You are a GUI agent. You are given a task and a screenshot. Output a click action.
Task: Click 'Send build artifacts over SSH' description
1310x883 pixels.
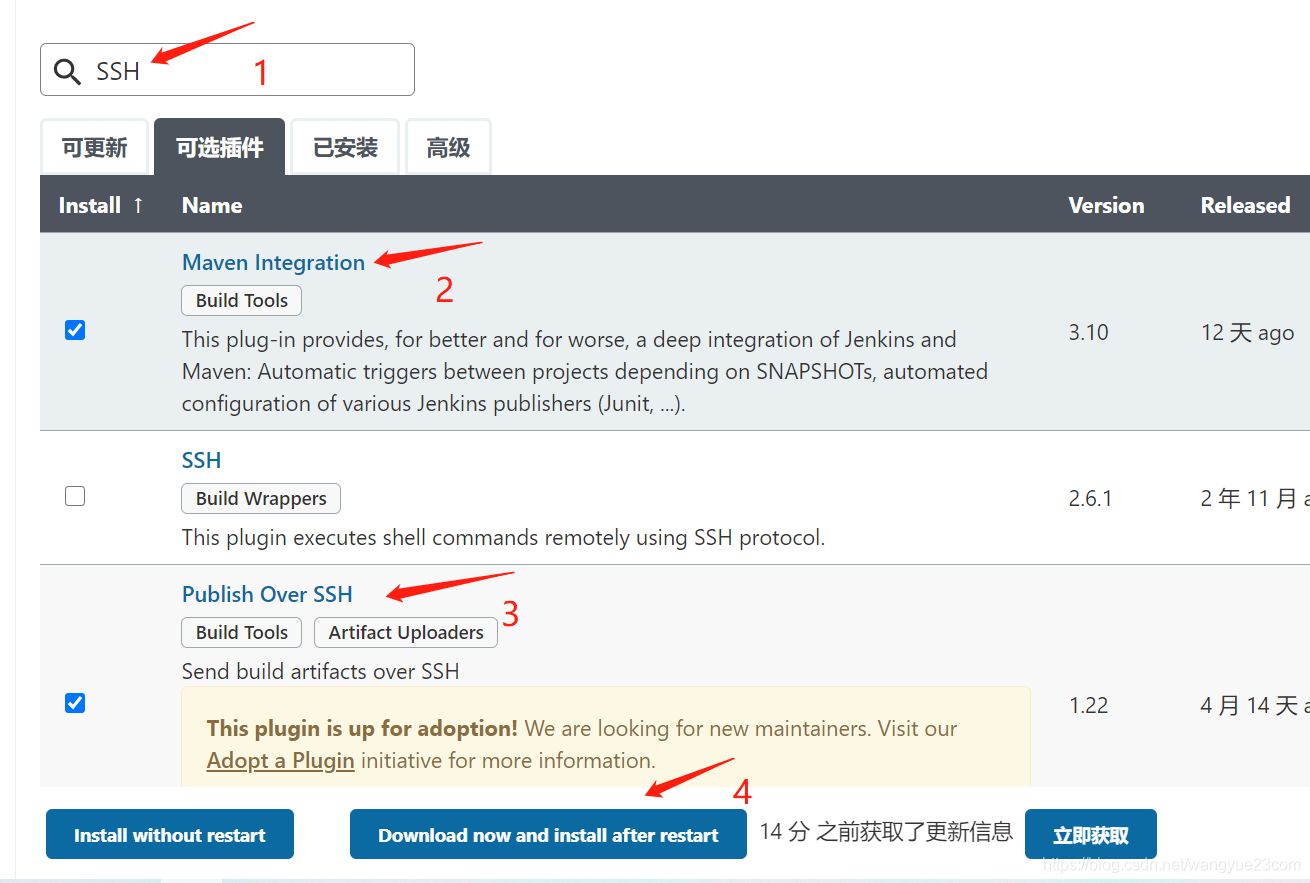click(x=320, y=671)
